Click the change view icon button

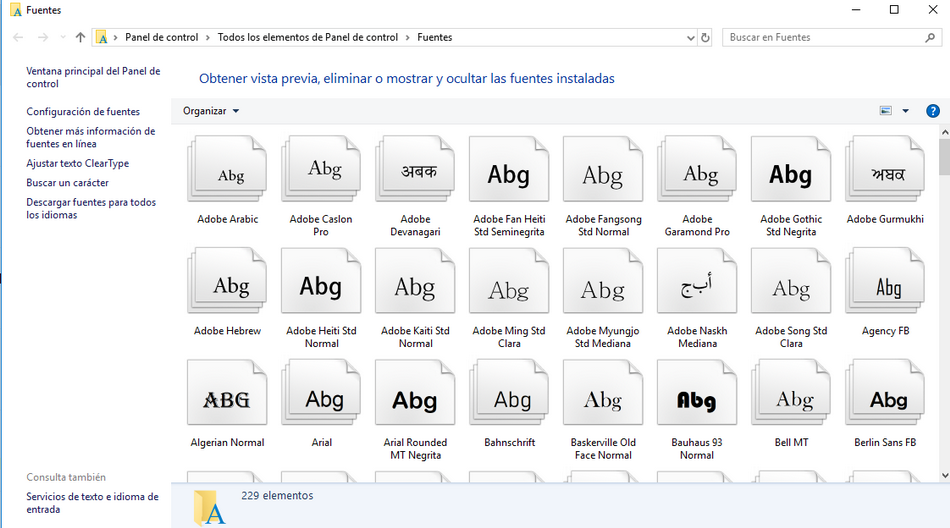pyautogui.click(x=885, y=111)
